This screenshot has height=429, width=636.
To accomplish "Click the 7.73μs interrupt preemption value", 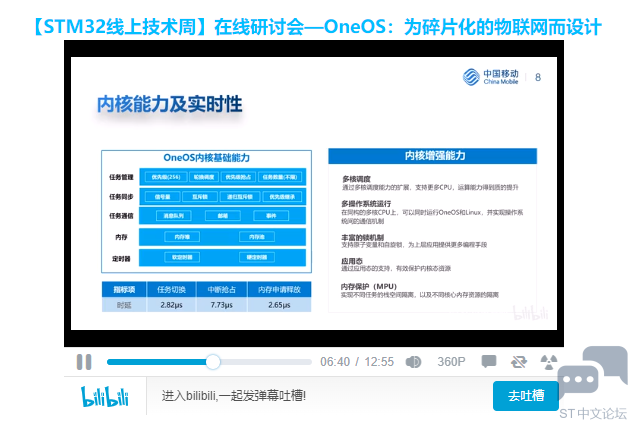I will [x=221, y=305].
